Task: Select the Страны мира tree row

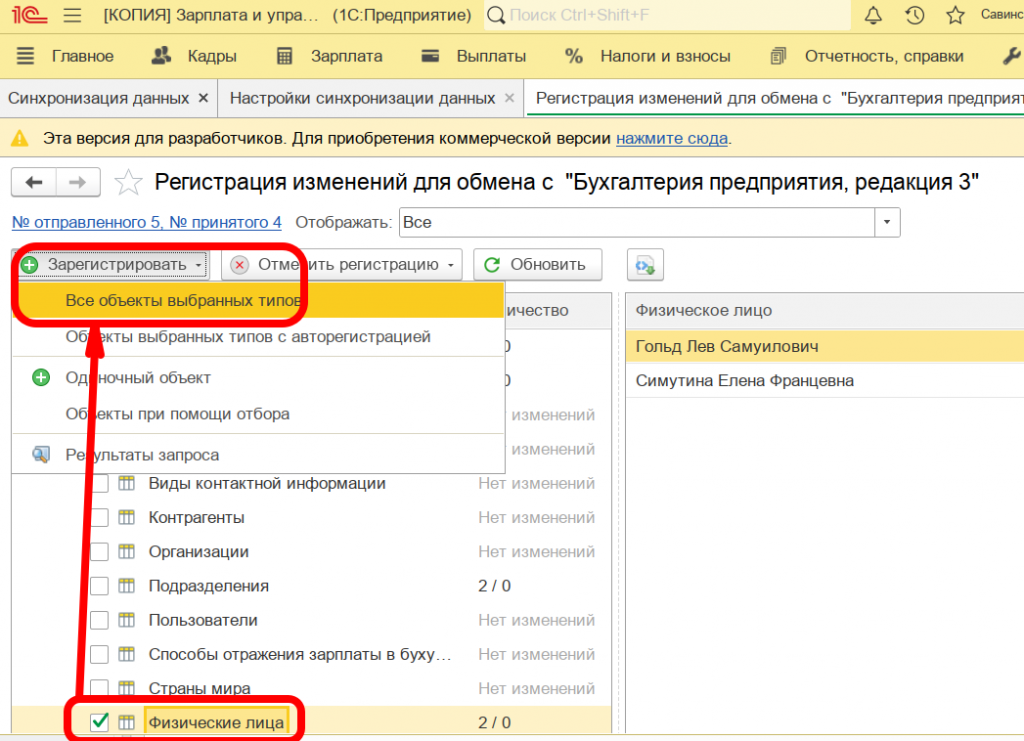Action: coord(312,688)
